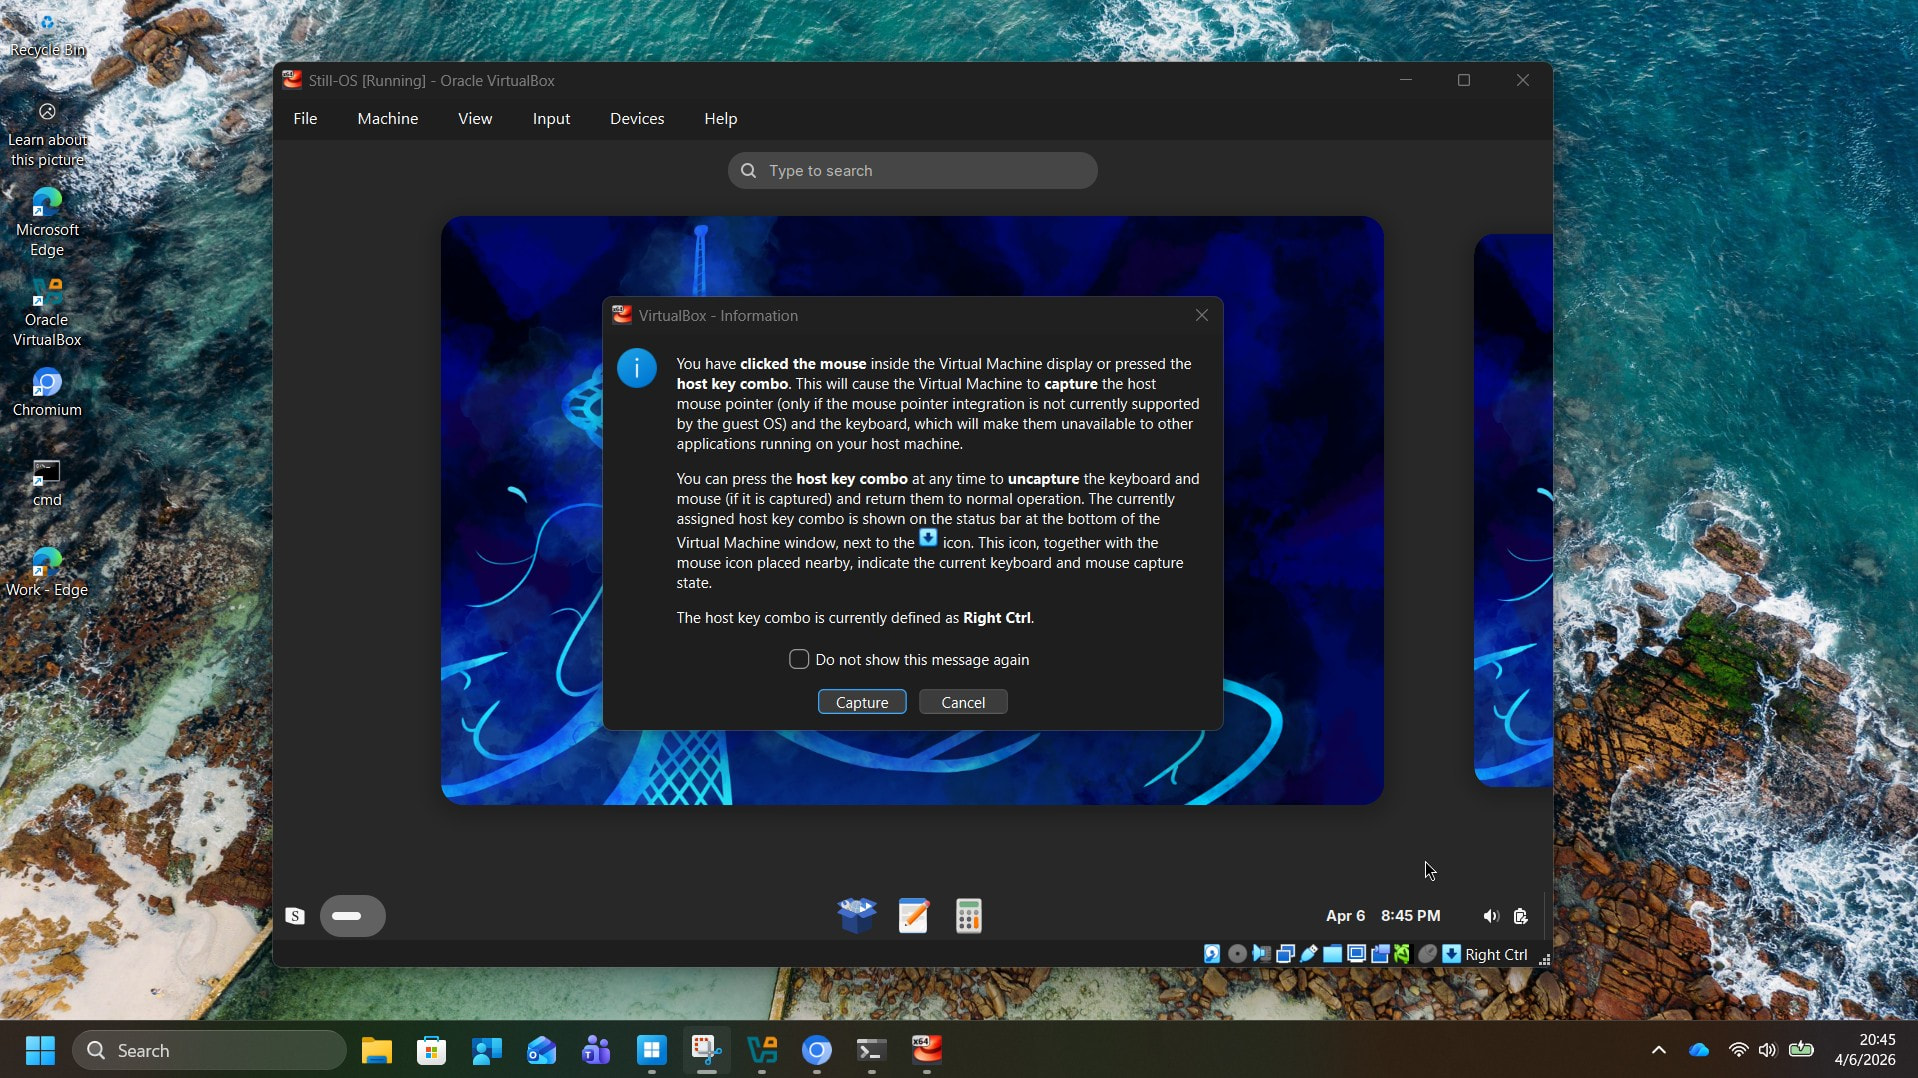Click the shared folders status icon
The width and height of the screenshot is (1918, 1078).
tap(1332, 954)
